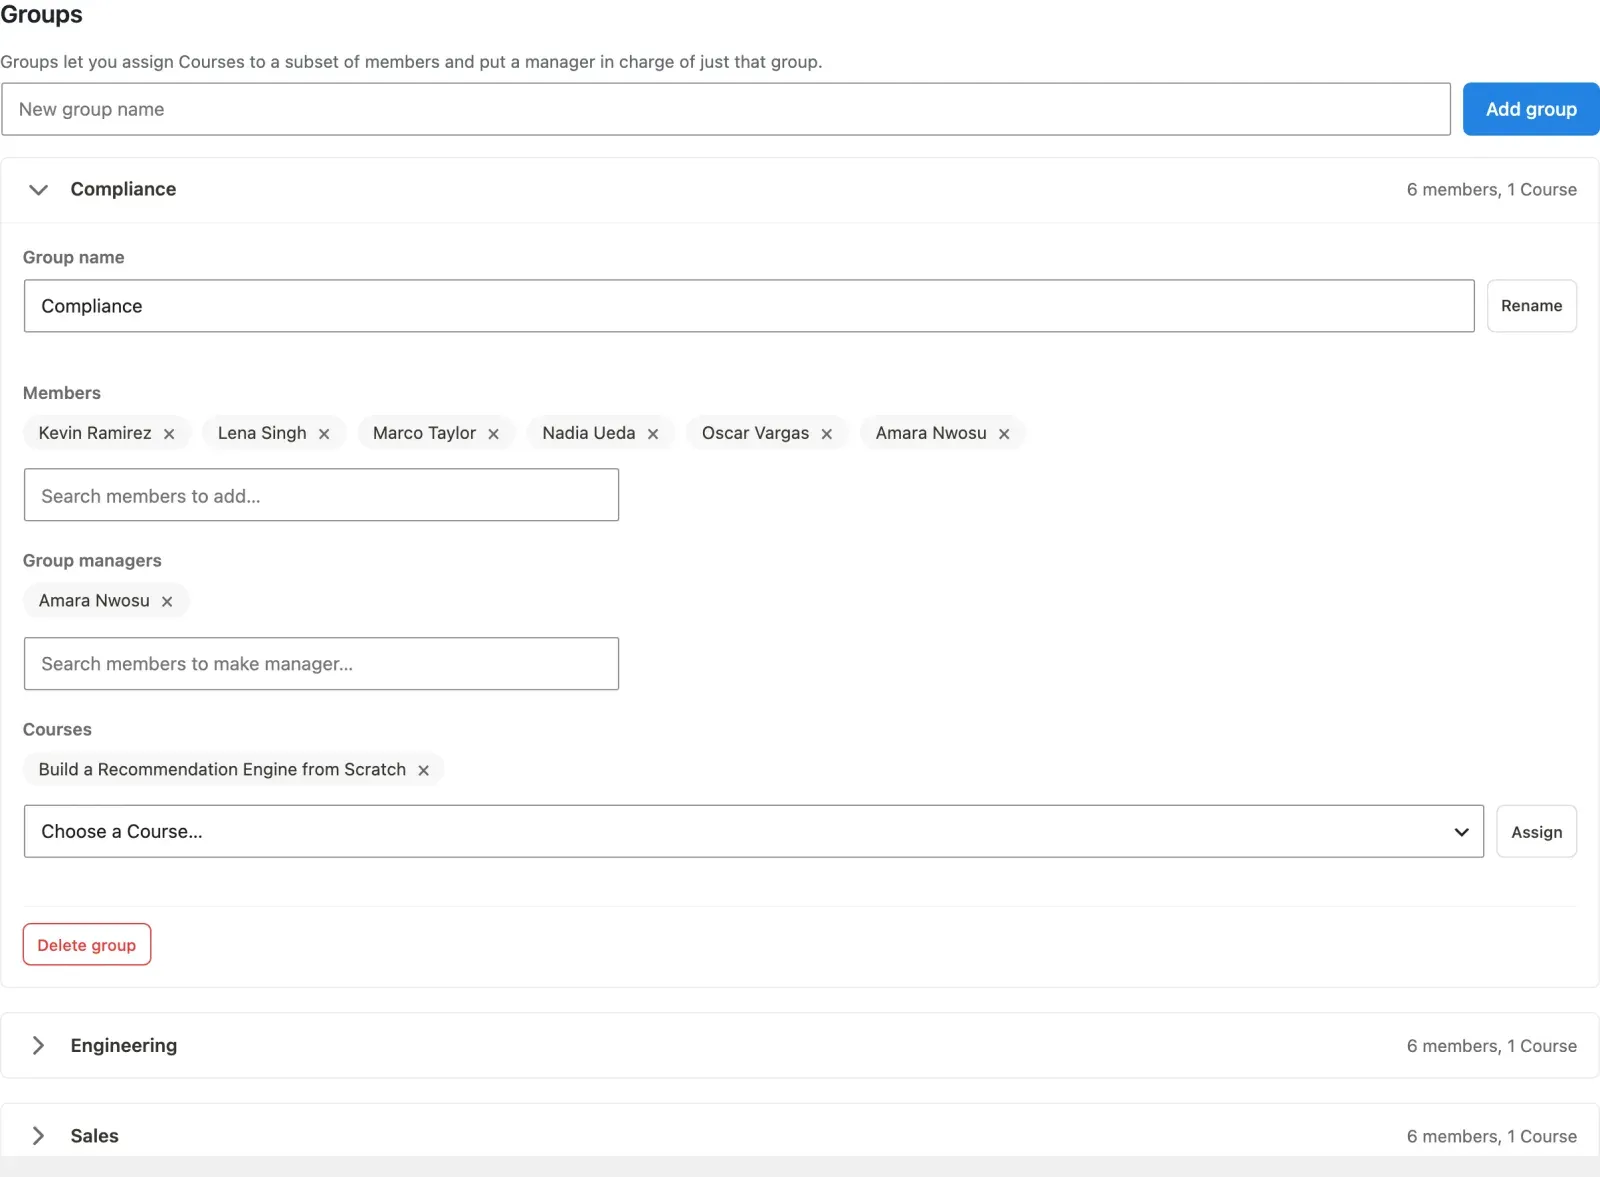Remove Kevin Ramirez from members
Screen dimensions: 1600x1177
click(x=169, y=434)
